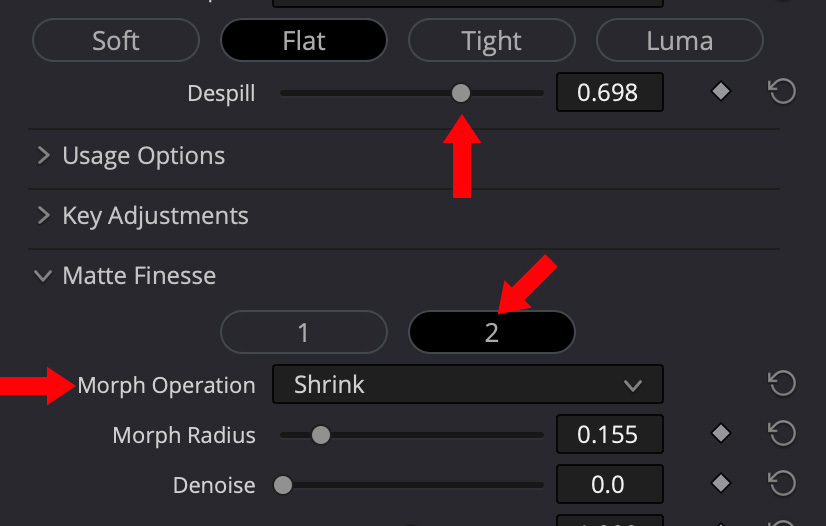
Task: Reset the Denoise value
Action: pyautogui.click(x=781, y=484)
